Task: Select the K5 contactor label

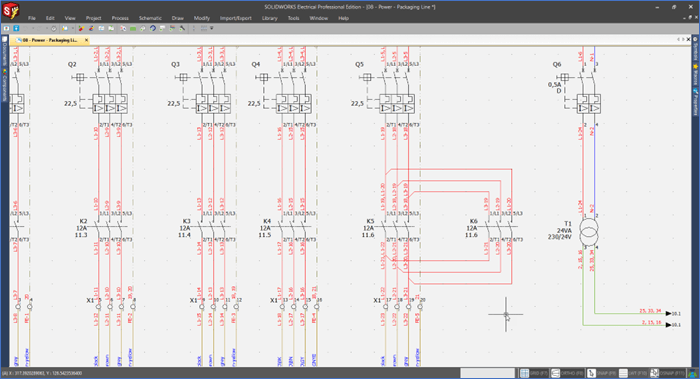Action: point(371,221)
